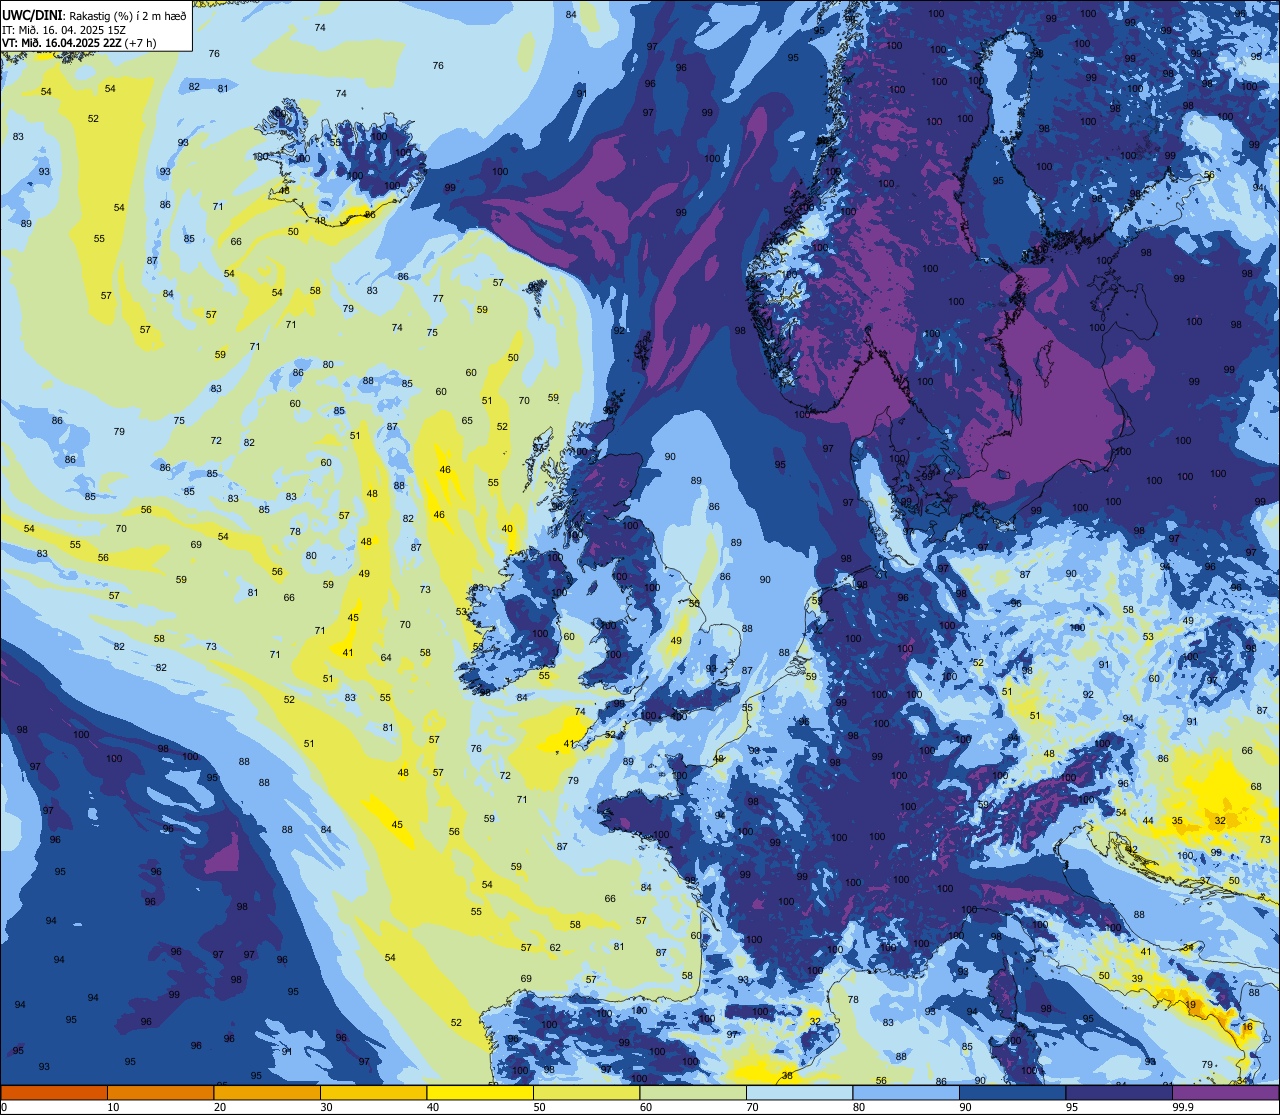This screenshot has height=1115, width=1280.
Task: Click the humidity value '35' on the map
Action: click(1177, 820)
